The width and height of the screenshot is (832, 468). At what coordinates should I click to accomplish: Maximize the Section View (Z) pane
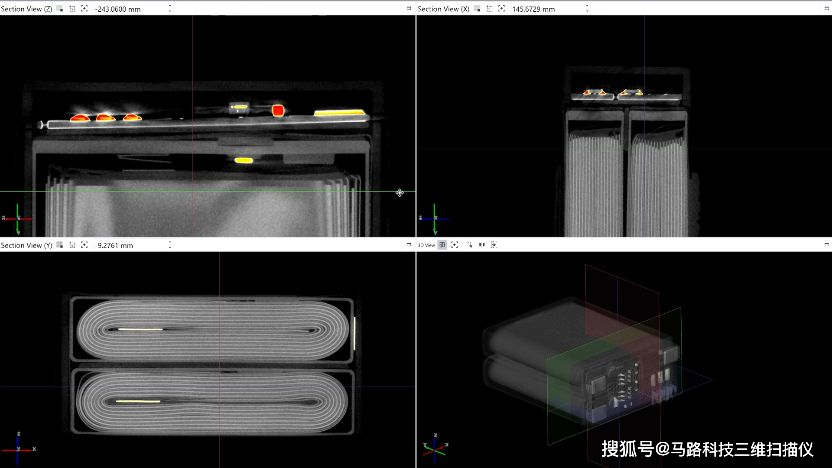pos(409,8)
